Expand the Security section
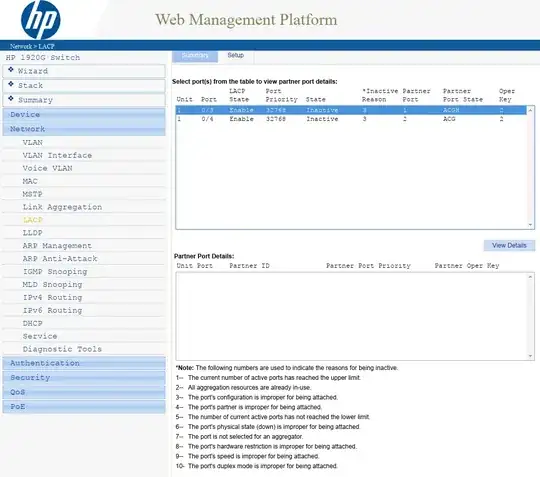This screenshot has height=477, width=540. [x=84, y=377]
